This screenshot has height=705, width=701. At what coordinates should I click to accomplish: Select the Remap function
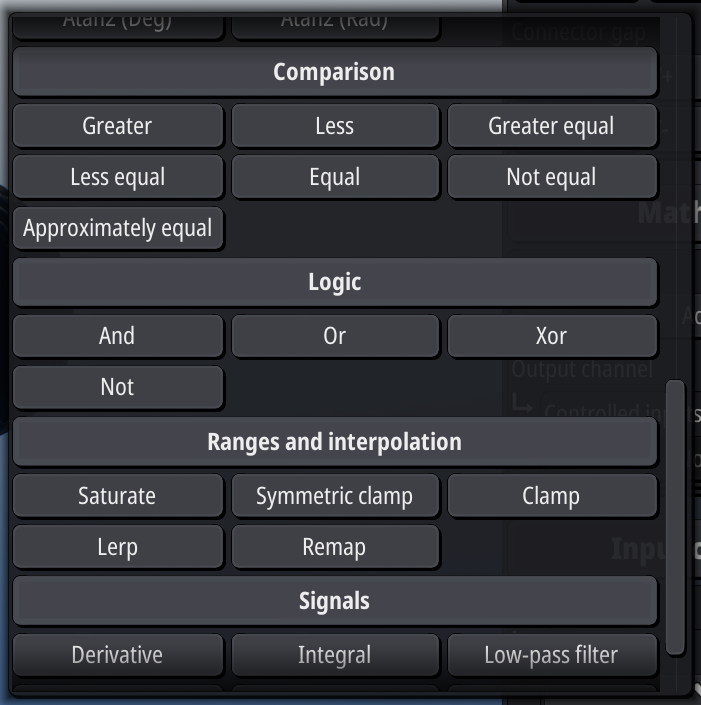335,547
